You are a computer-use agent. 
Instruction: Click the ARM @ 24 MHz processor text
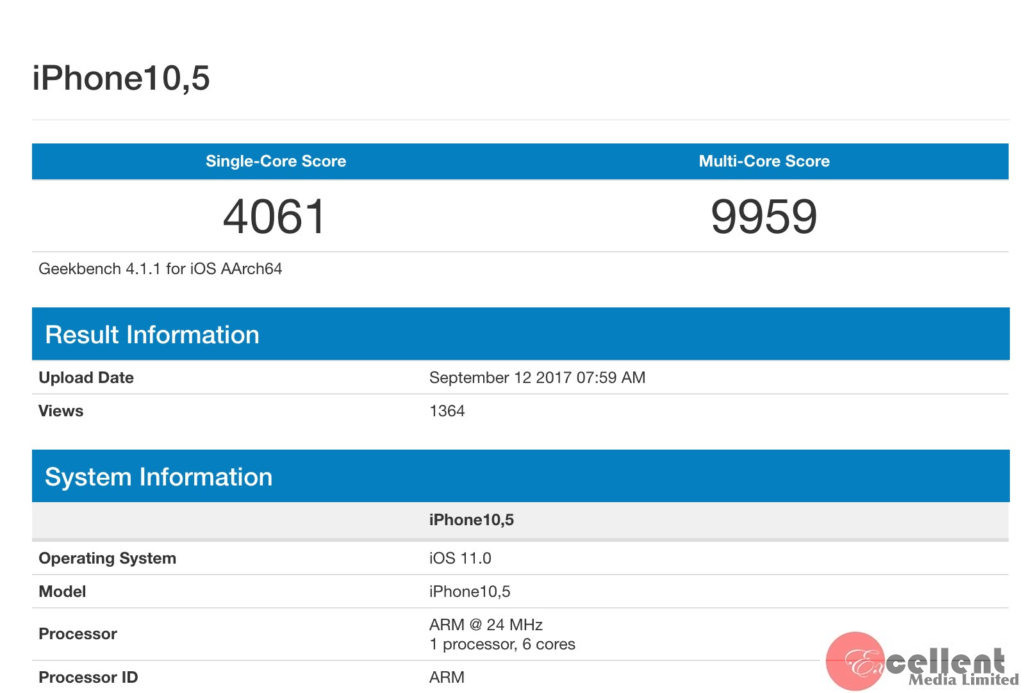486,625
